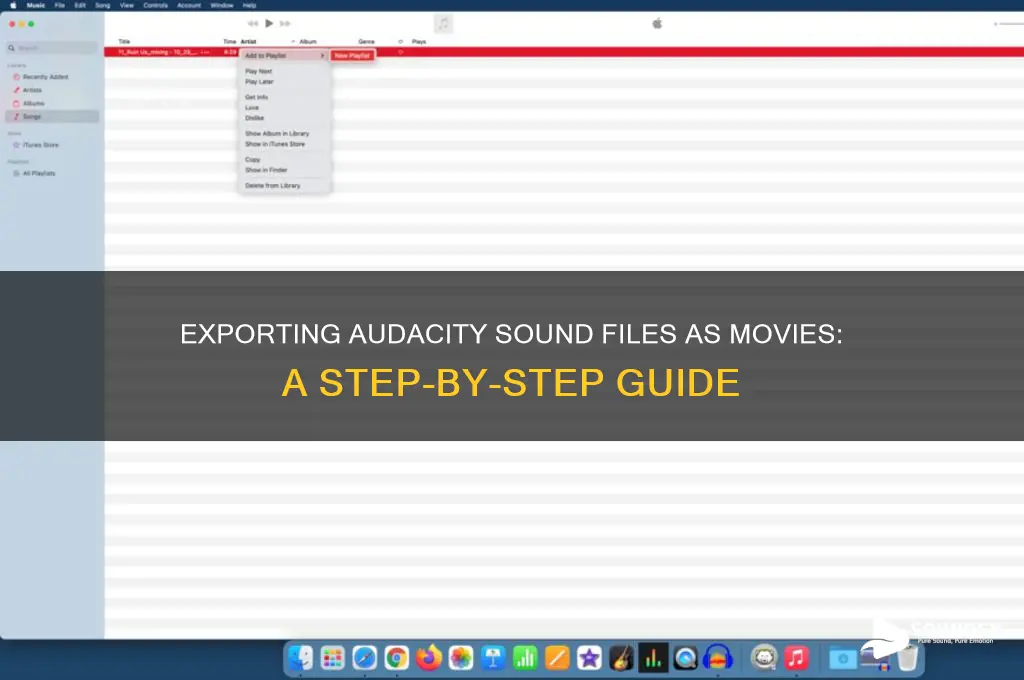Image resolution: width=1024 pixels, height=680 pixels.
Task: Choose Show in iTunes Store
Action: click(275, 144)
